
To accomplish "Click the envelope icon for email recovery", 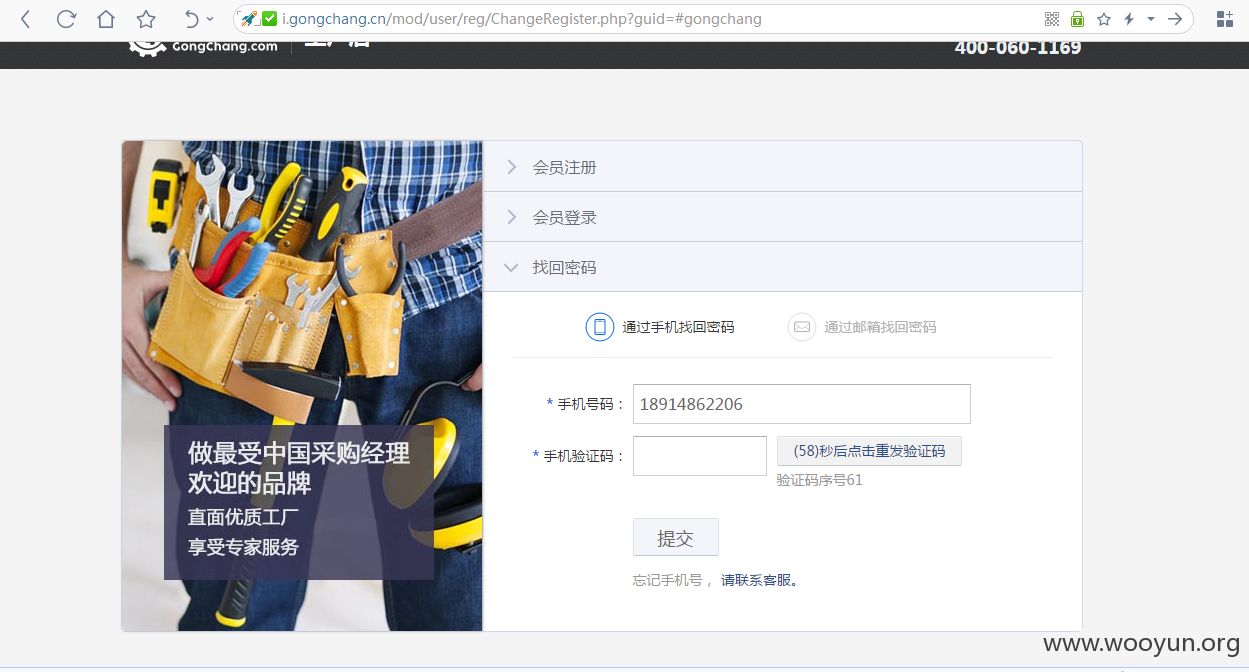I will (802, 327).
